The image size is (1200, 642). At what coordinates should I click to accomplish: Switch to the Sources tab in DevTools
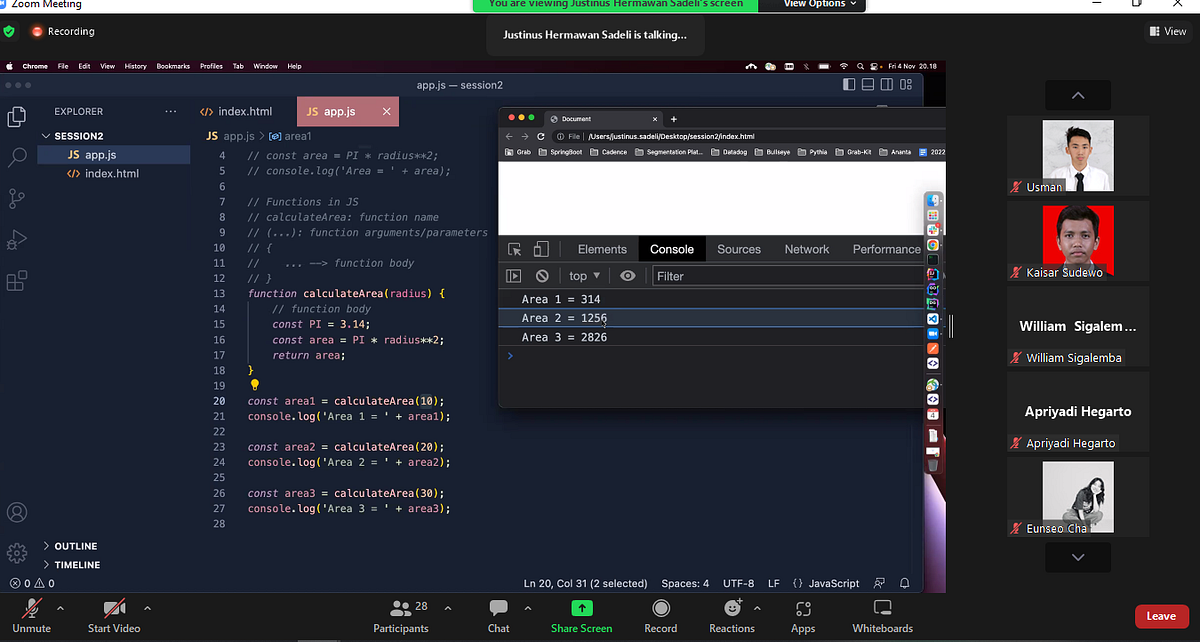click(x=738, y=249)
